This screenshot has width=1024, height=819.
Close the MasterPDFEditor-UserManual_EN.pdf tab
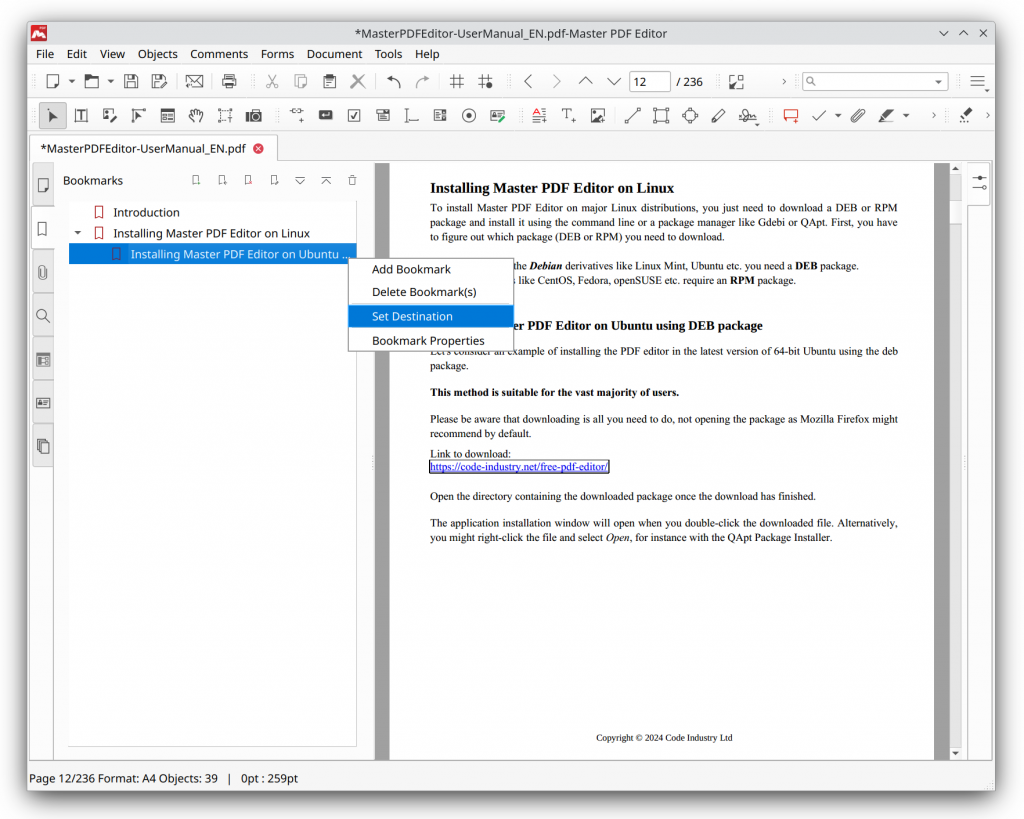tap(258, 147)
